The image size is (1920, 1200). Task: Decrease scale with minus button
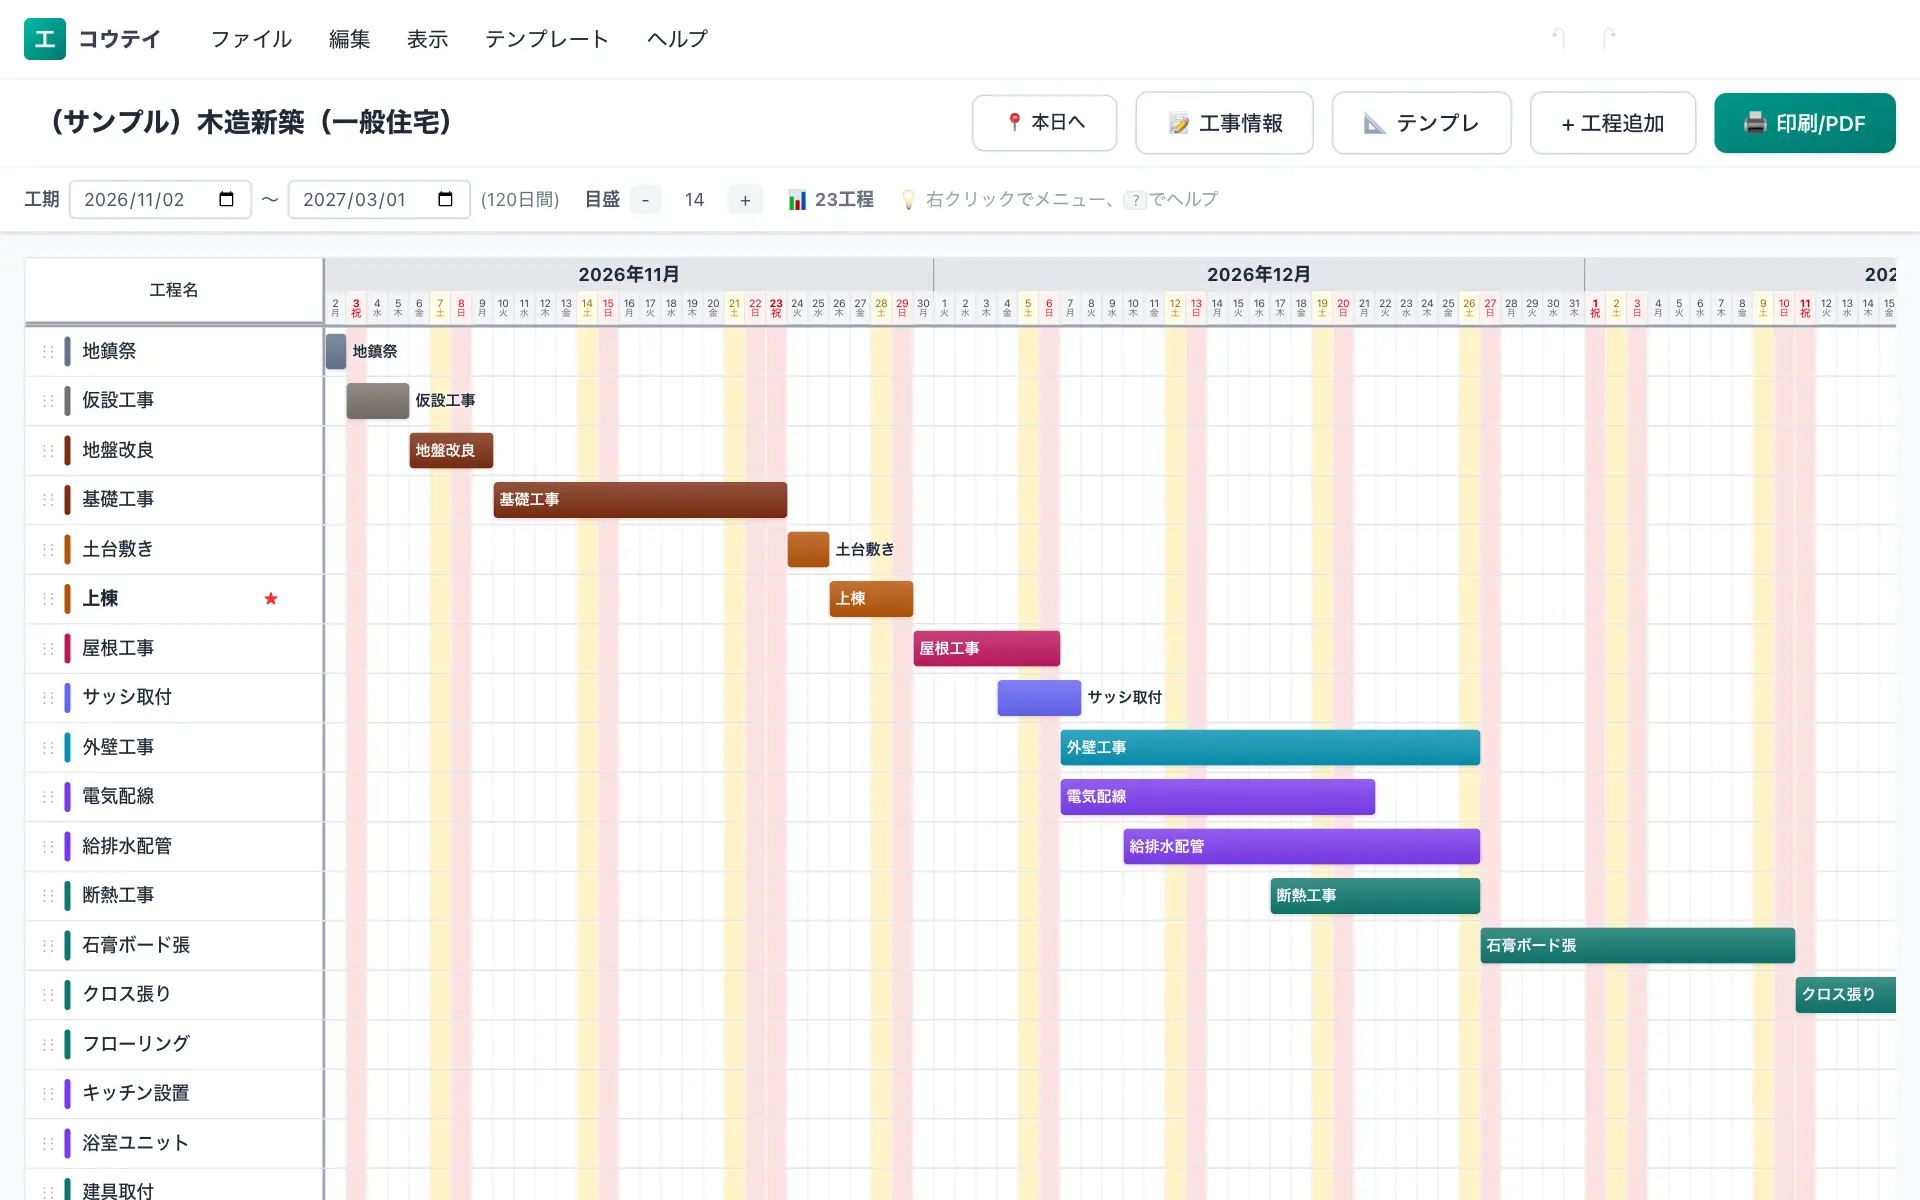645,200
